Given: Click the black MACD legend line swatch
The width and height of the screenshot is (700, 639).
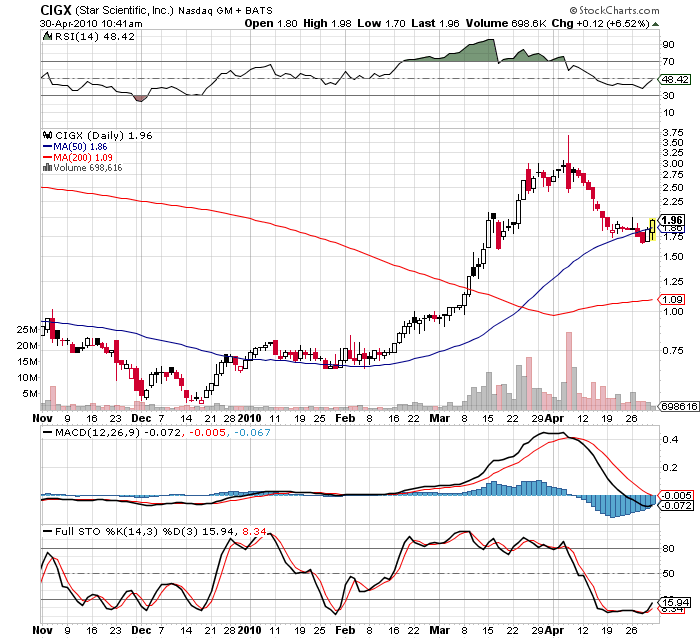Looking at the screenshot, I should pos(47,432).
